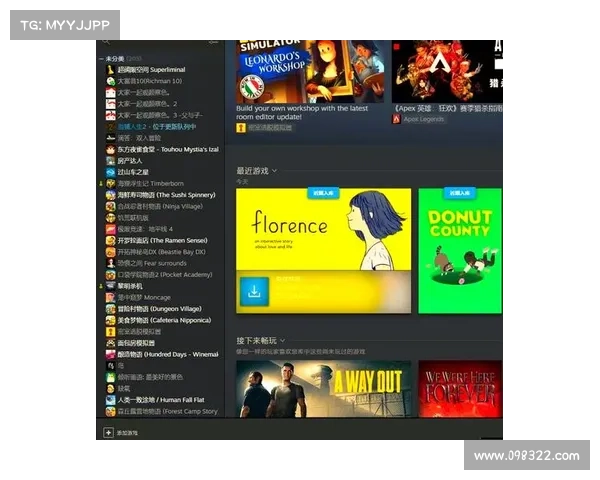Screen dimensions: 600x480
Task: Click the 添加游戏 button label
Action: pos(127,433)
